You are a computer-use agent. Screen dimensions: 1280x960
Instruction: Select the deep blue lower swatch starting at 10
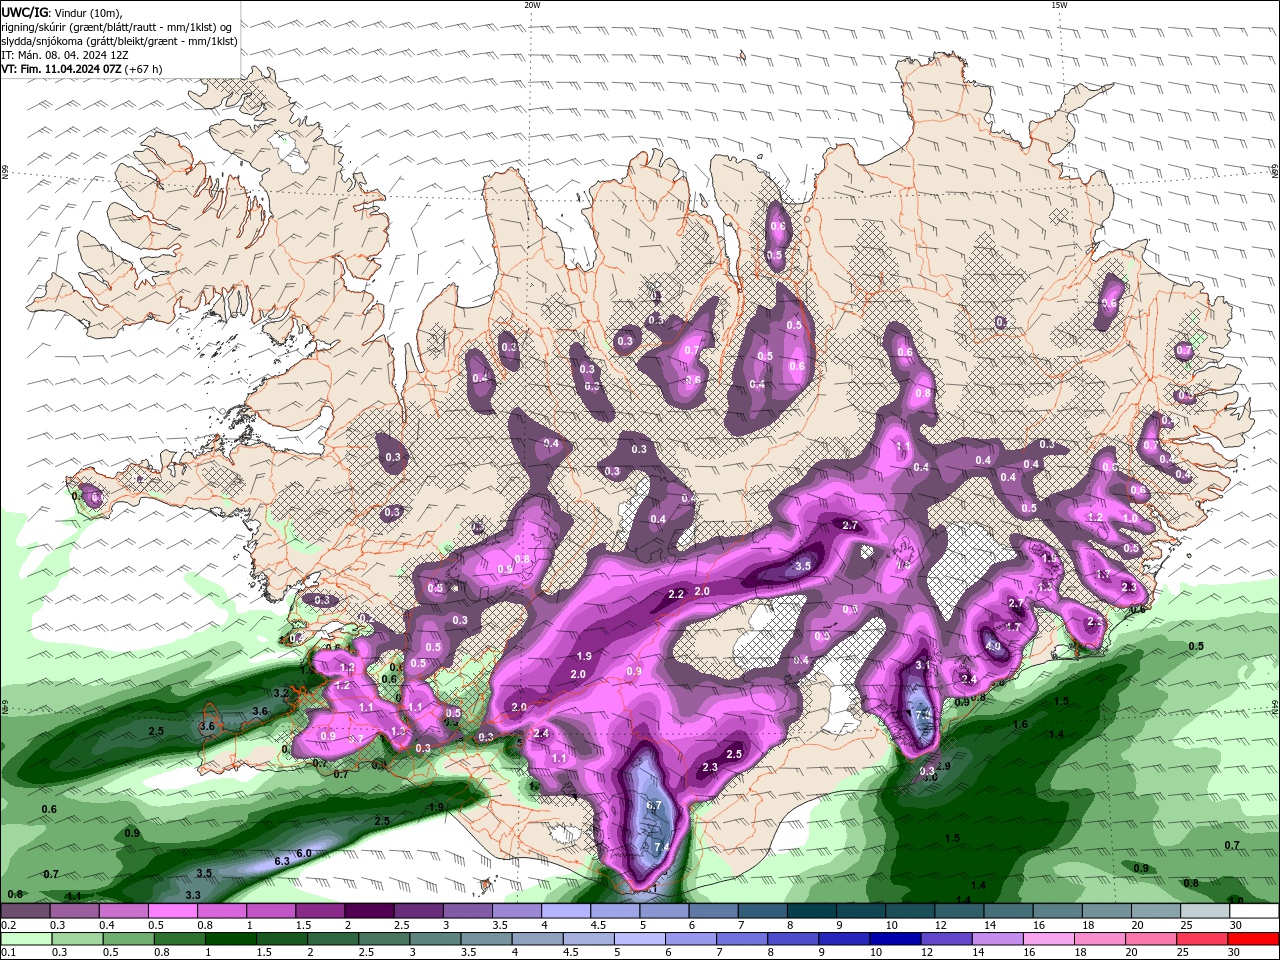pyautogui.click(x=894, y=939)
